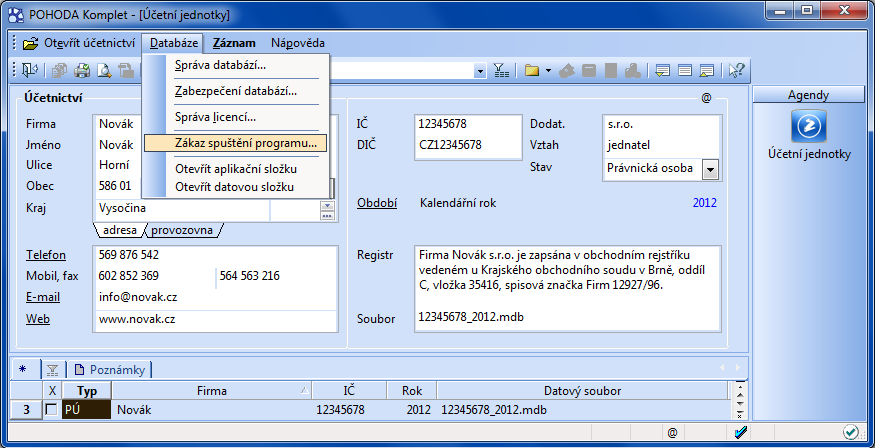Click the POHODA application title bar icon
This screenshot has width=875, height=448.
[17, 15]
